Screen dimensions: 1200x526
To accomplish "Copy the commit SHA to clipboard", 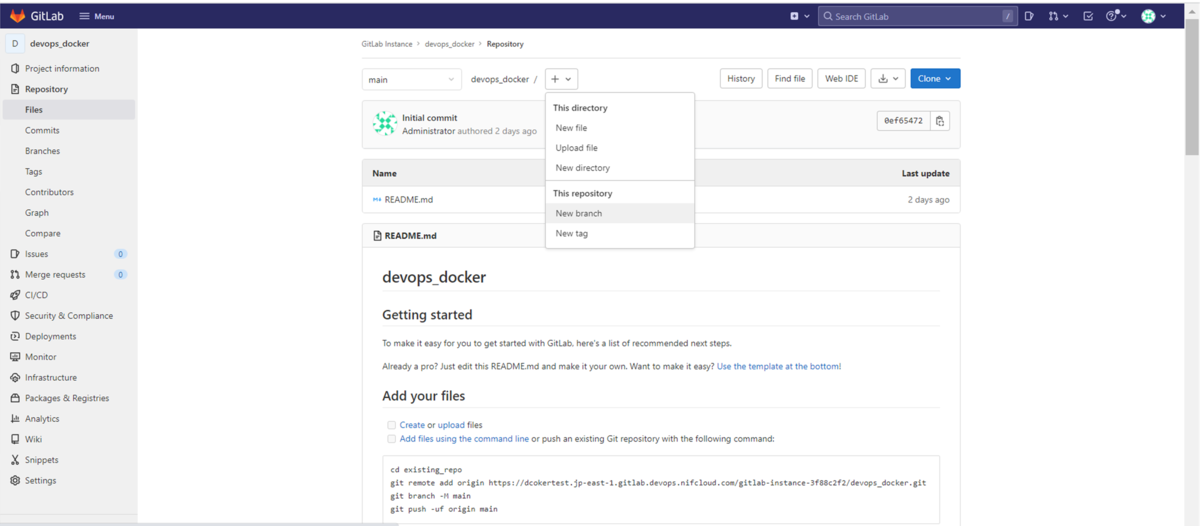I will click(x=940, y=121).
